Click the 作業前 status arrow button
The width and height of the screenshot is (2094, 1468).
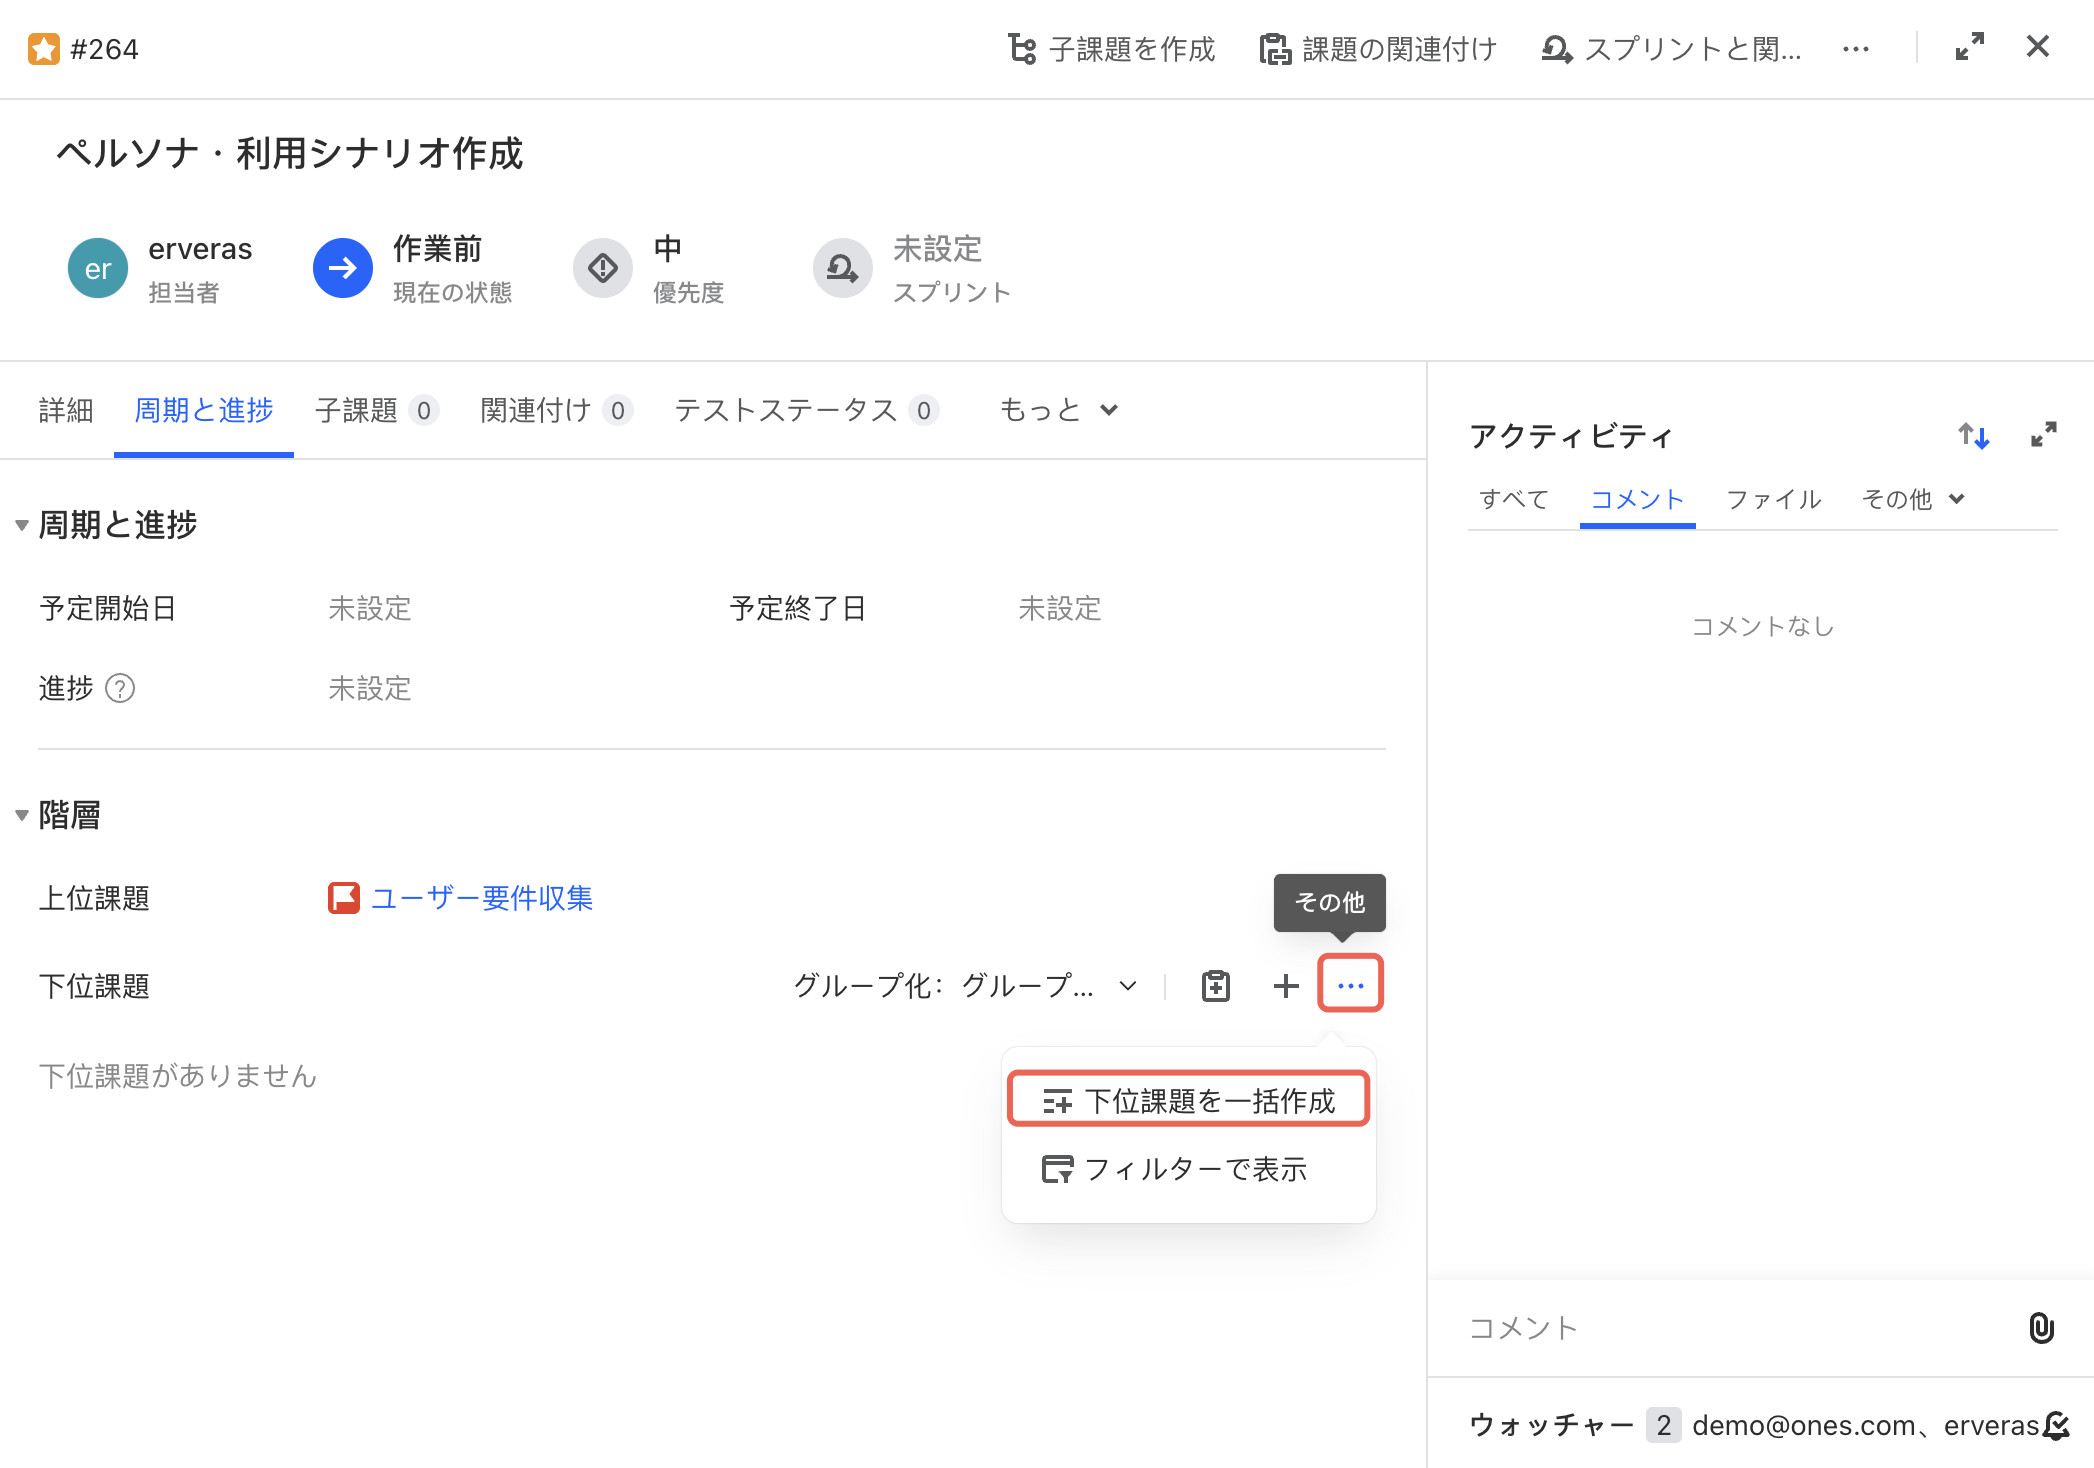click(x=342, y=268)
